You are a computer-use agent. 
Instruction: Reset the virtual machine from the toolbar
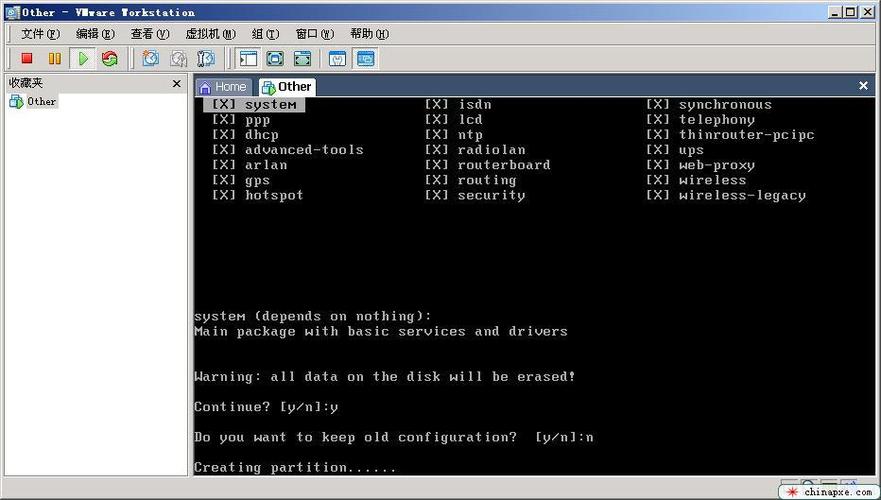tap(110, 59)
